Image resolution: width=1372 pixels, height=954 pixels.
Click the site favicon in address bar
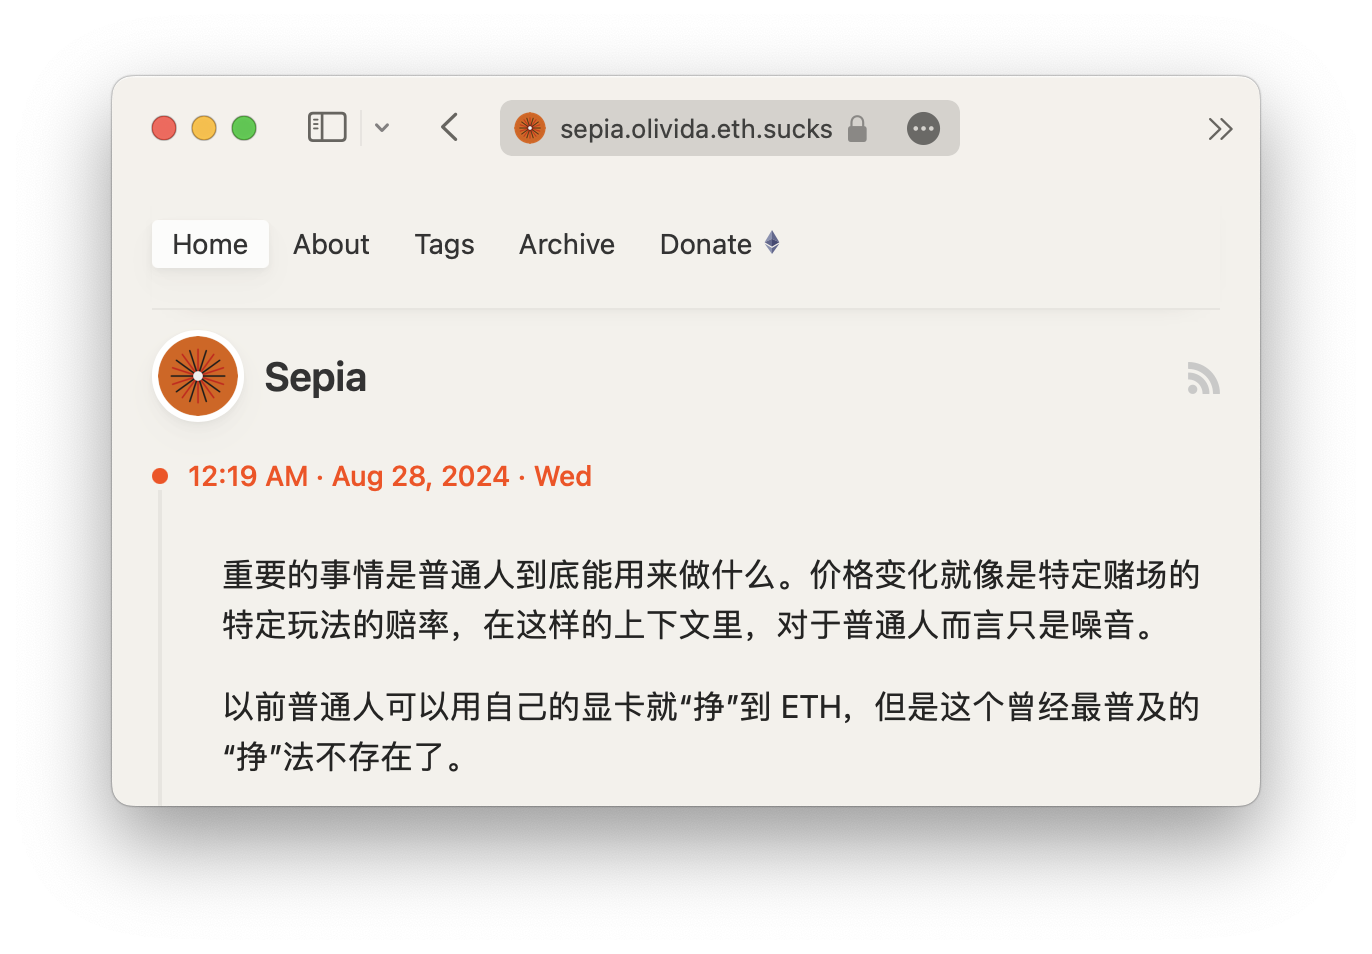[x=529, y=128]
